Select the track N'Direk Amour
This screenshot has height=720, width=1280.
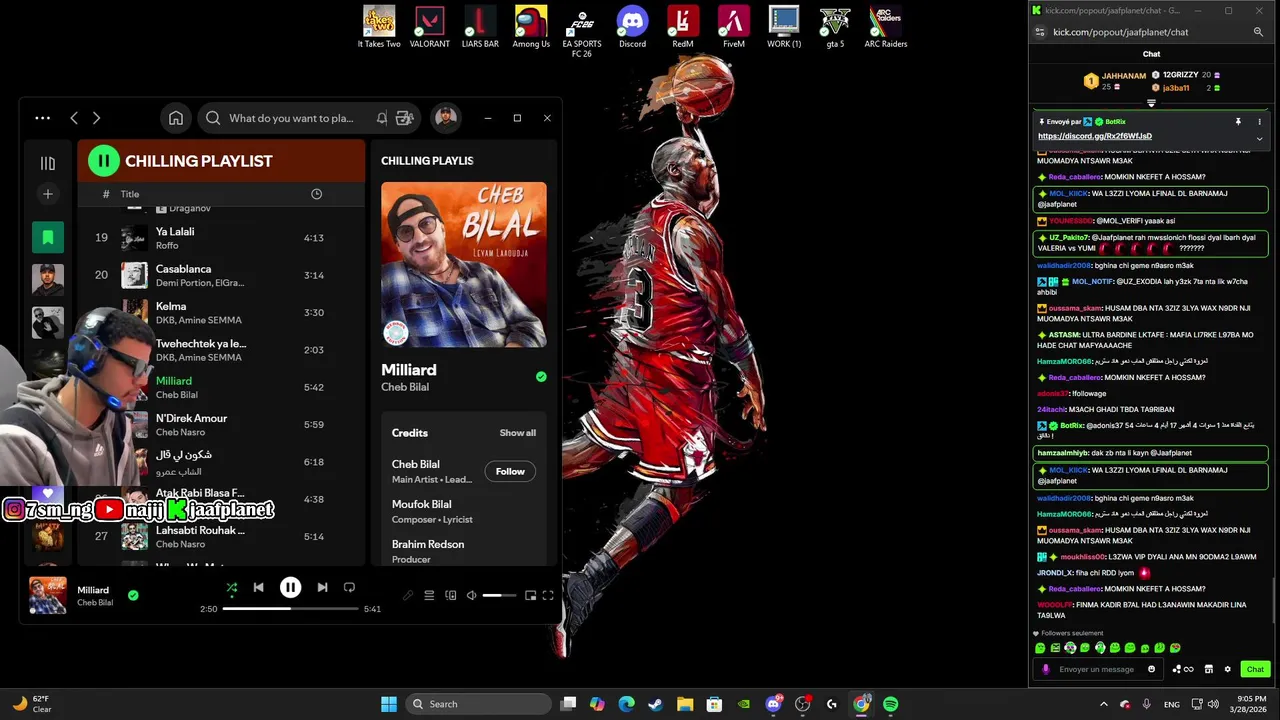[x=221, y=424]
